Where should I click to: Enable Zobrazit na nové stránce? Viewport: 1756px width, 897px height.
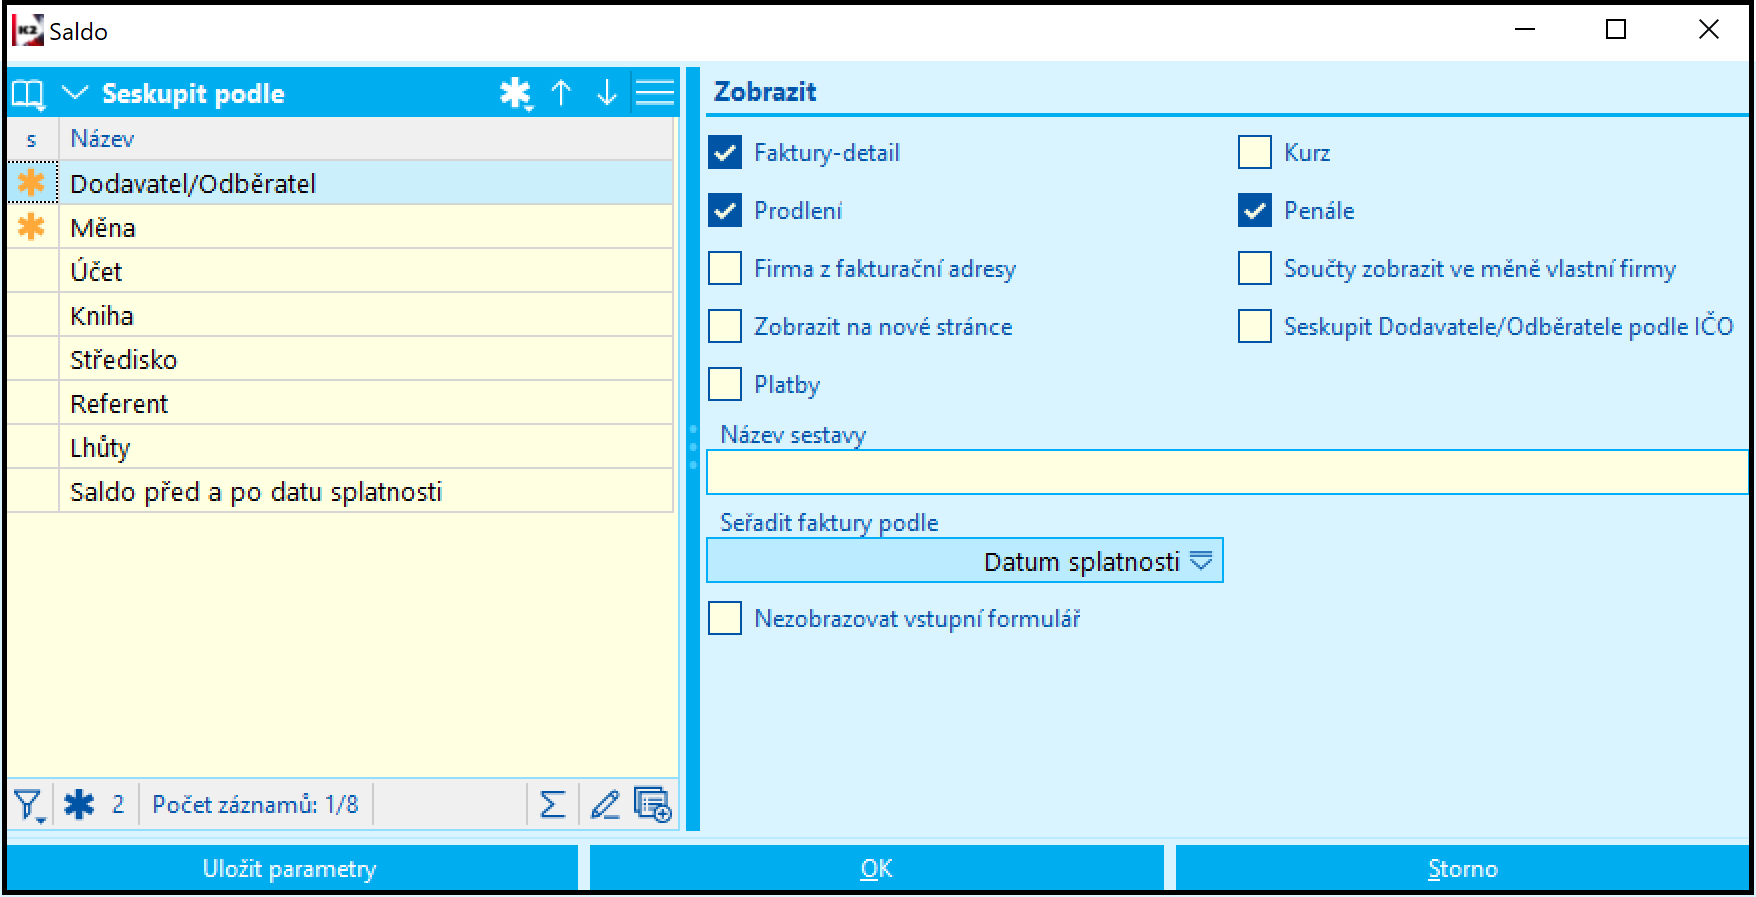coord(725,327)
